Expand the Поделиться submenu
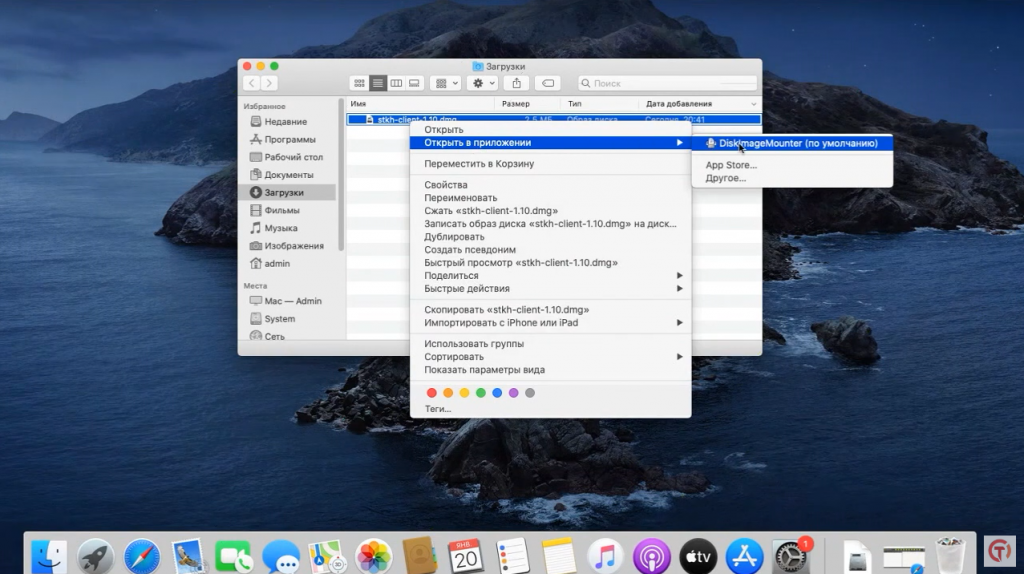1024x574 pixels. (x=551, y=276)
